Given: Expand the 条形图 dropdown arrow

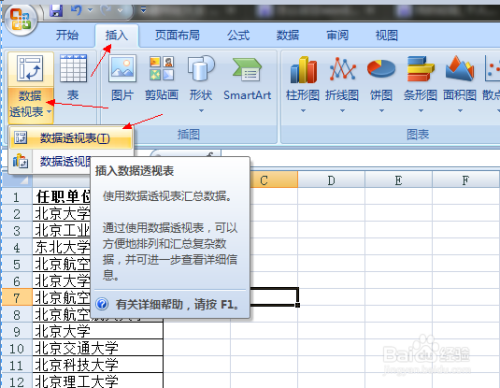Looking at the screenshot, I should point(421,111).
